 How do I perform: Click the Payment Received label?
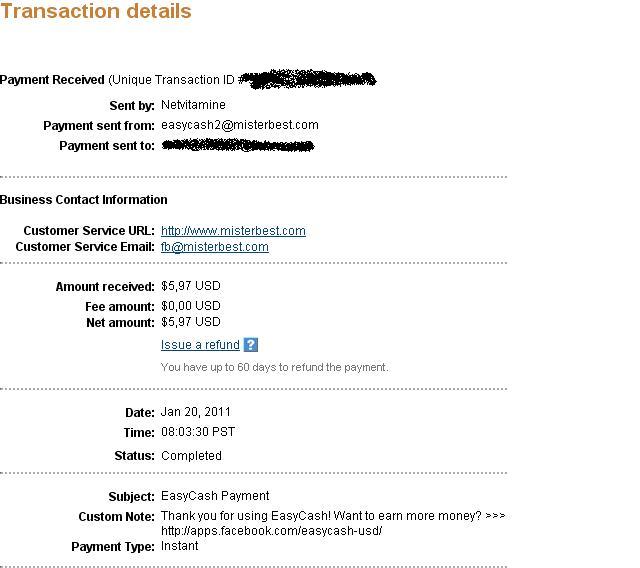[x=52, y=80]
